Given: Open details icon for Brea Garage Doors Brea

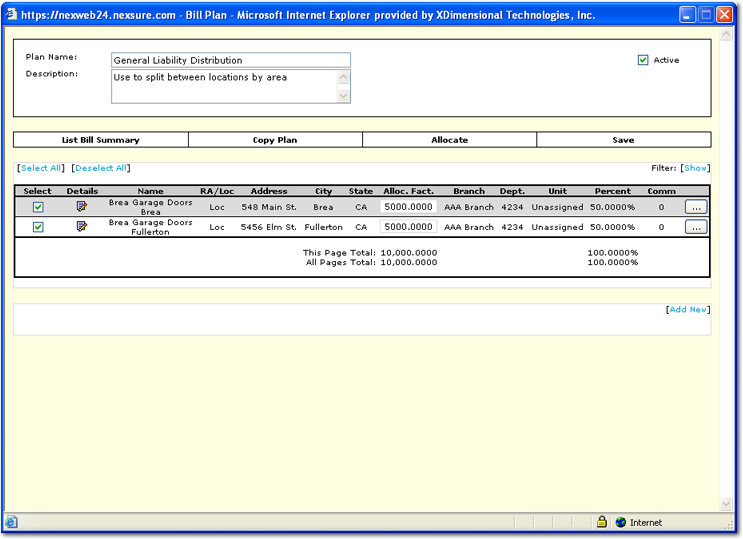Looking at the screenshot, I should pyautogui.click(x=82, y=206).
